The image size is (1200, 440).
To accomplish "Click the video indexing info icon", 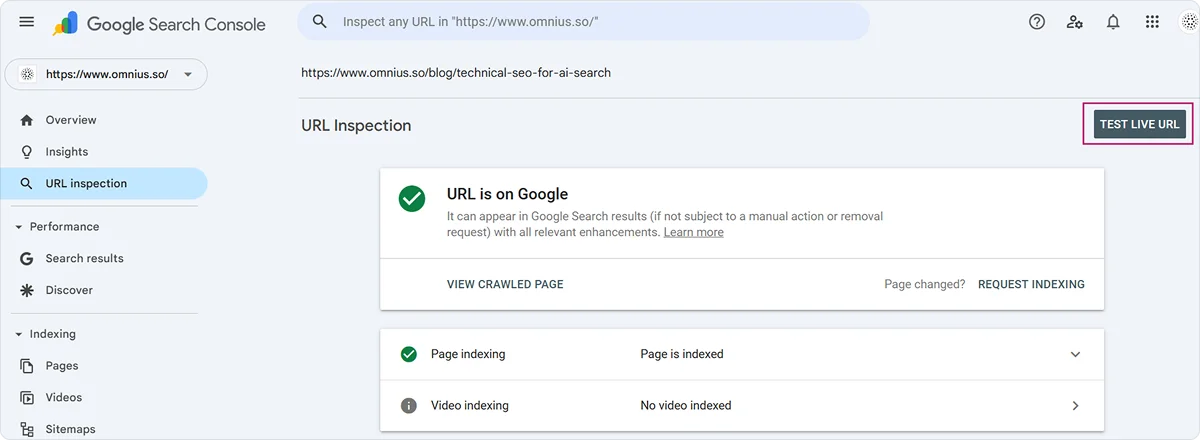I will pos(408,406).
